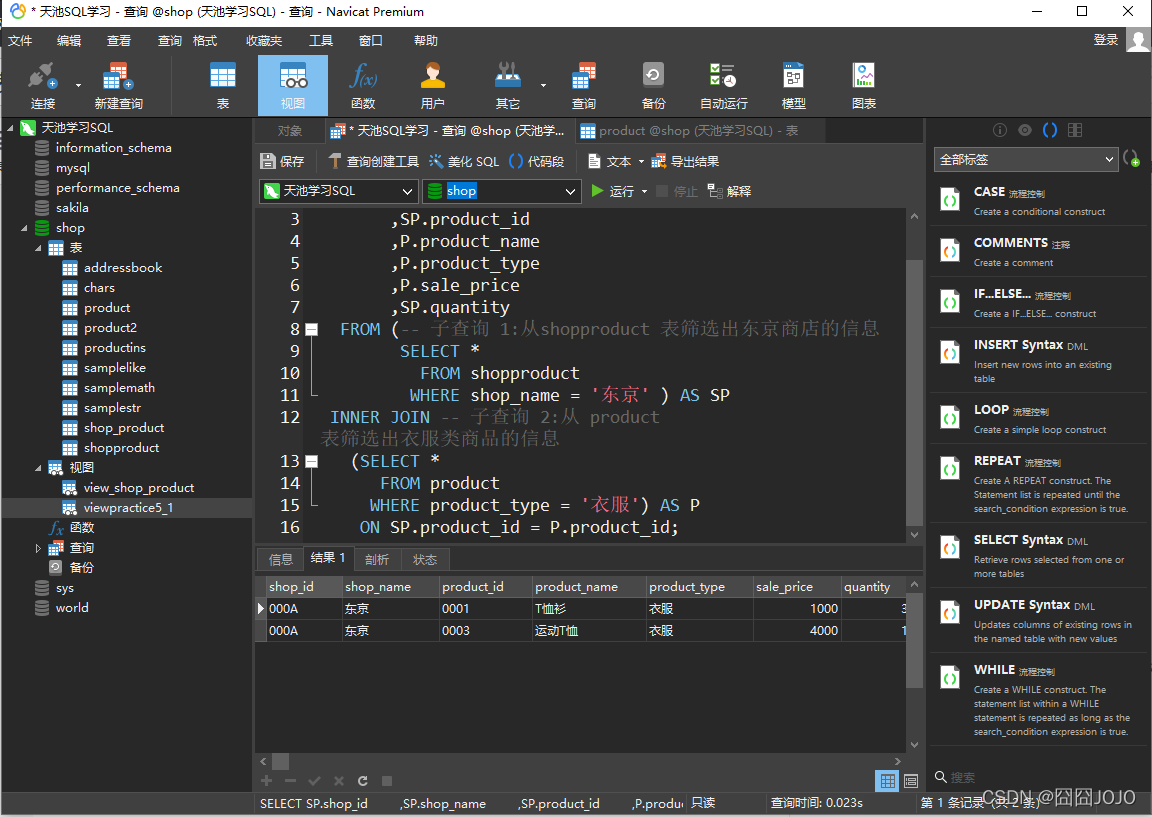This screenshot has width=1152, height=817.
Task: Open the 运行 dropdown arrow
Action: tap(644, 191)
